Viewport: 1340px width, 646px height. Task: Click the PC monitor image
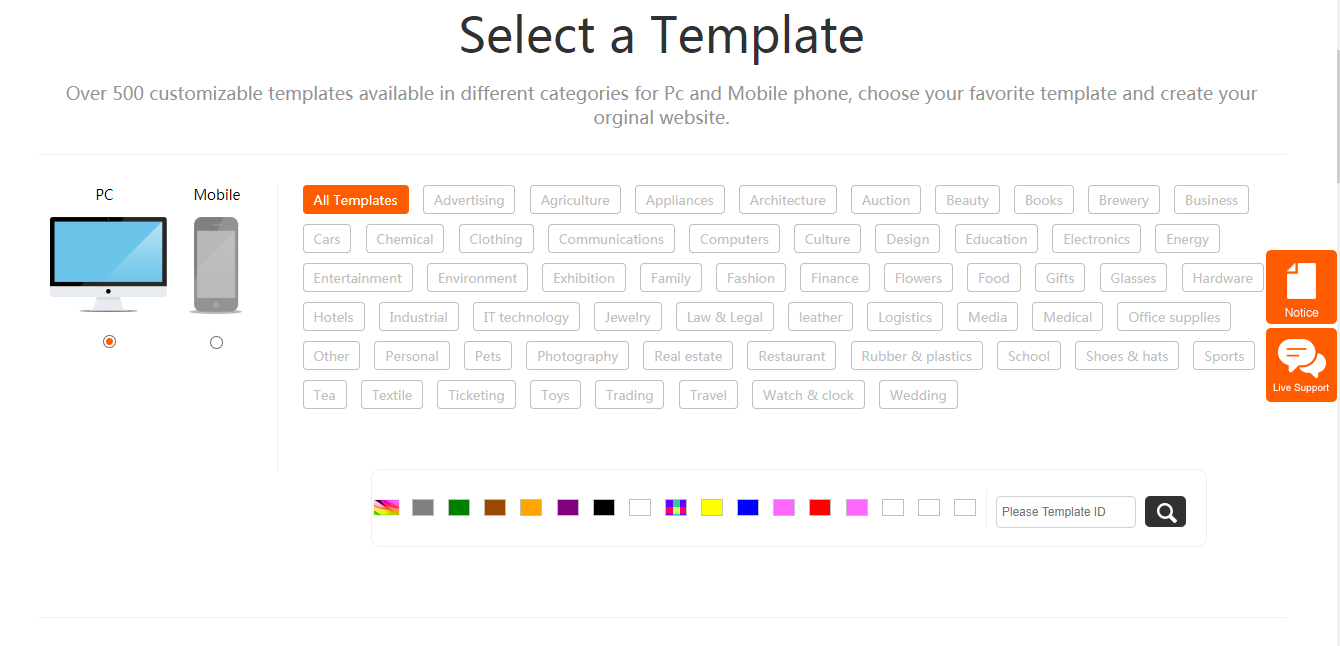[x=109, y=264]
